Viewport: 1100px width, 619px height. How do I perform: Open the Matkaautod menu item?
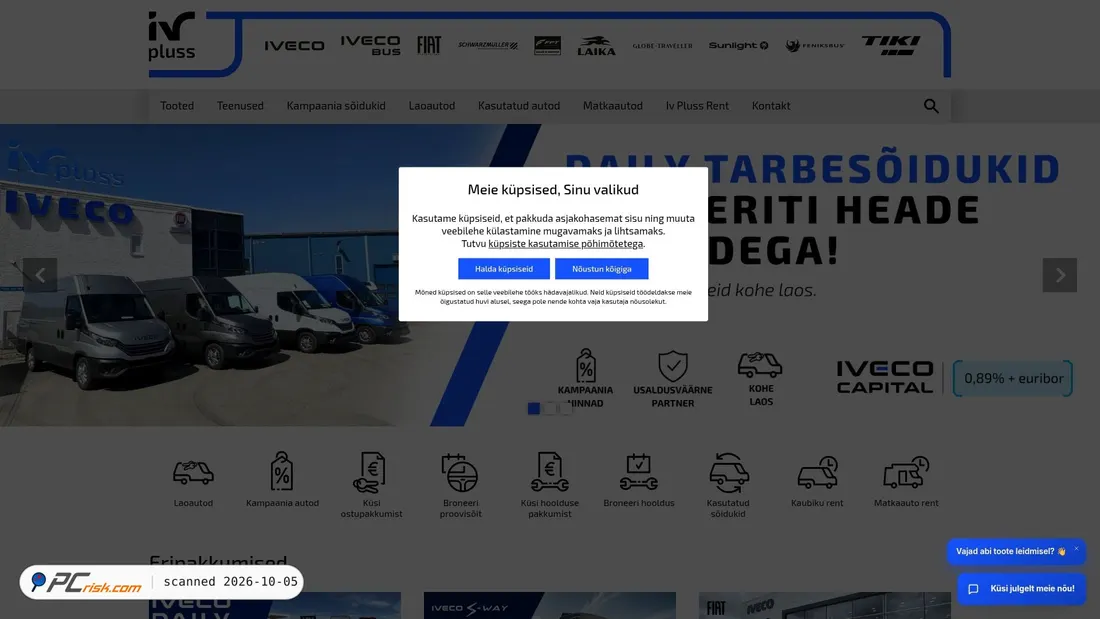tap(612, 106)
